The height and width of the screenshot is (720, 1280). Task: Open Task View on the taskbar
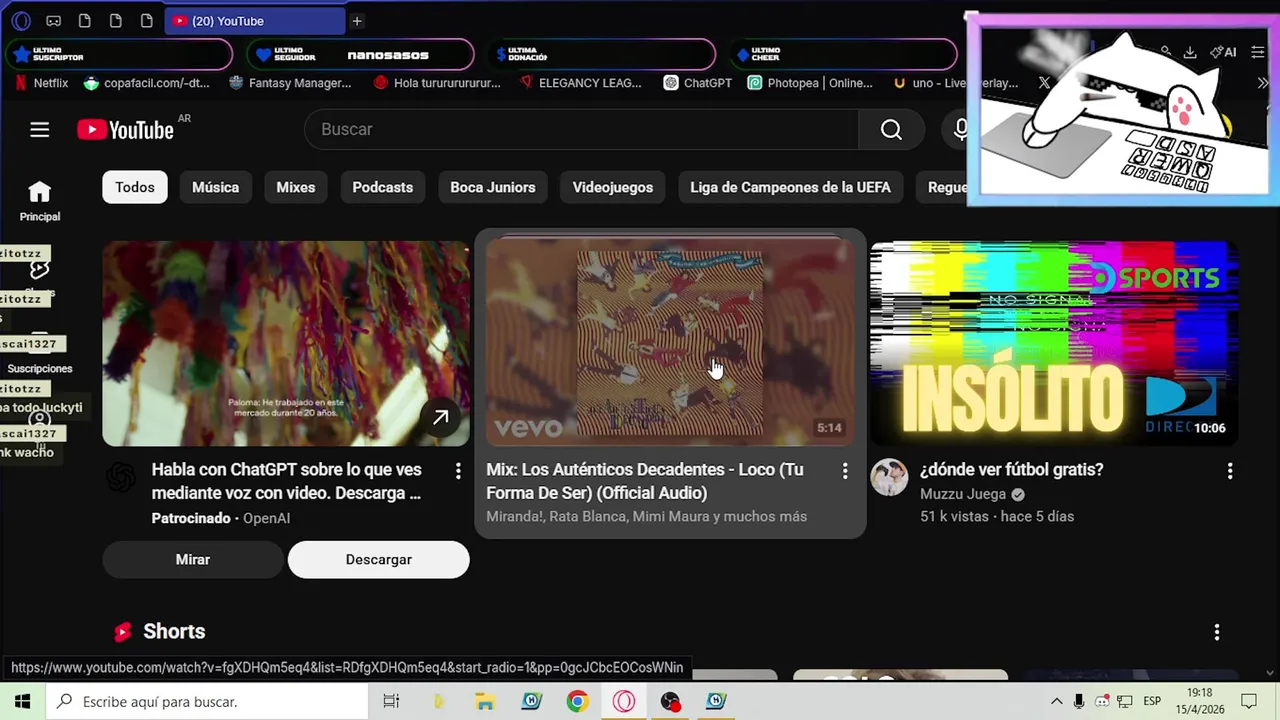tap(391, 701)
